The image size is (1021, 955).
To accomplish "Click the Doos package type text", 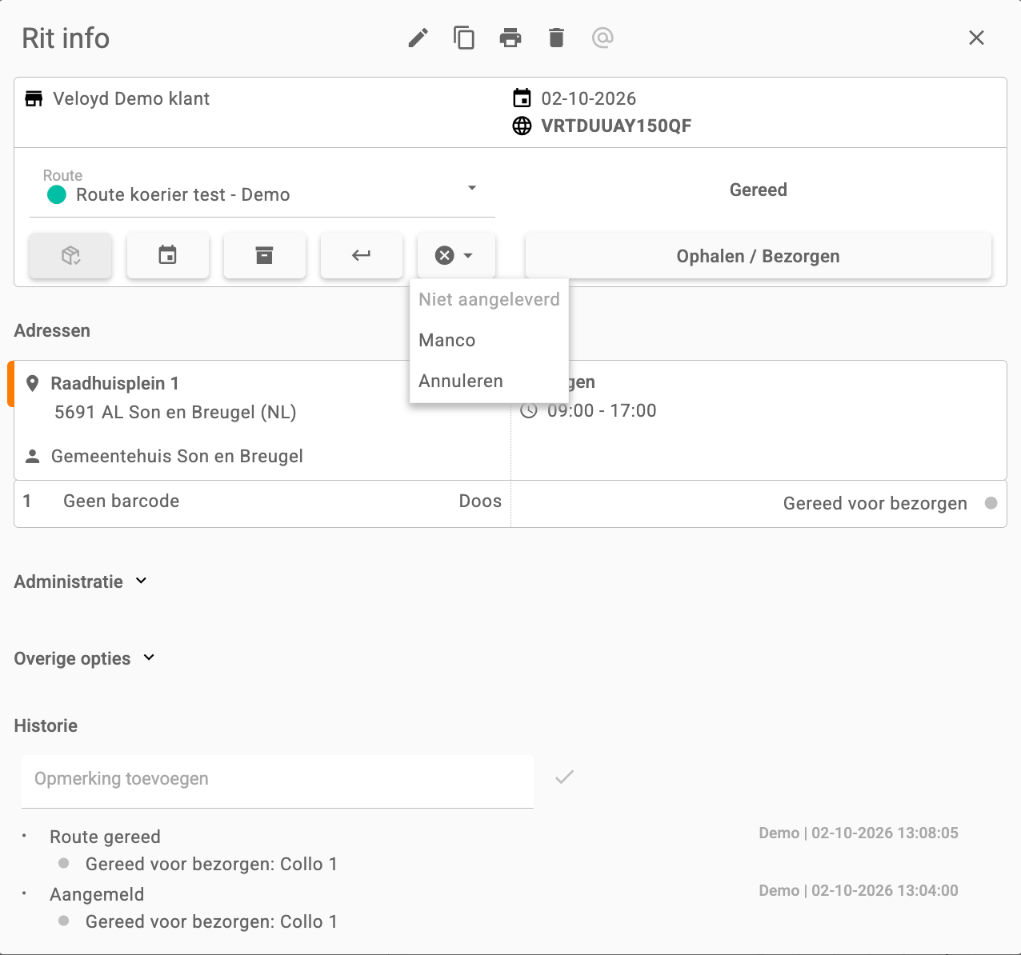I will click(x=480, y=501).
